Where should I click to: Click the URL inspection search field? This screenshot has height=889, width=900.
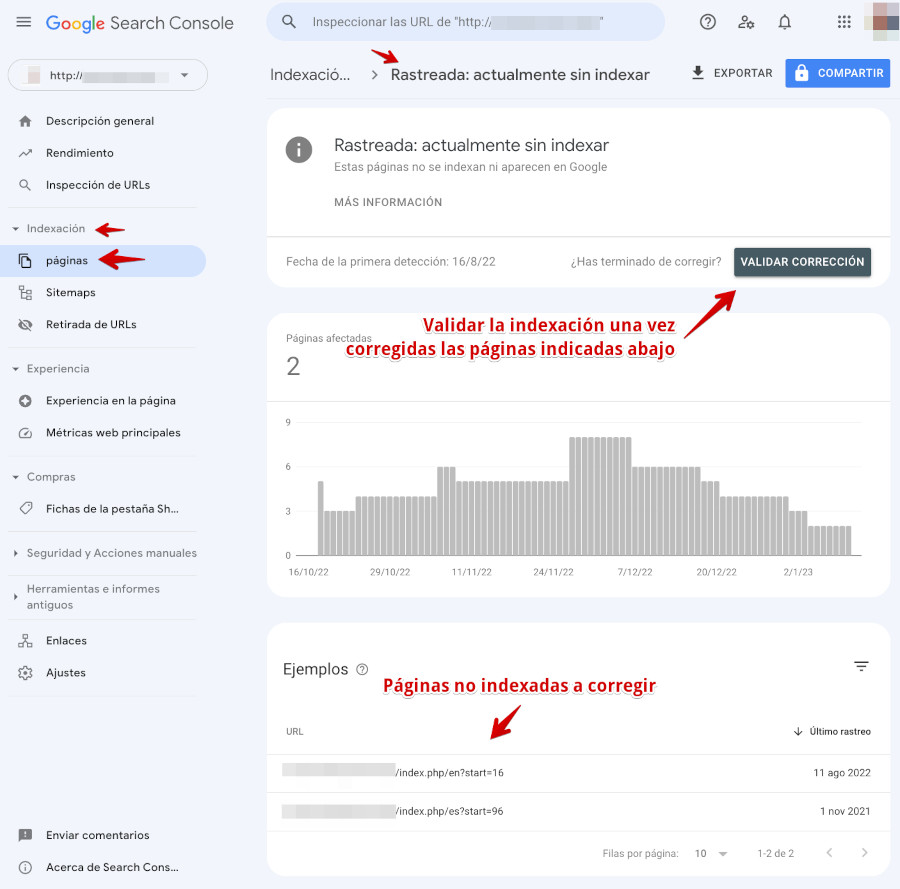[465, 22]
